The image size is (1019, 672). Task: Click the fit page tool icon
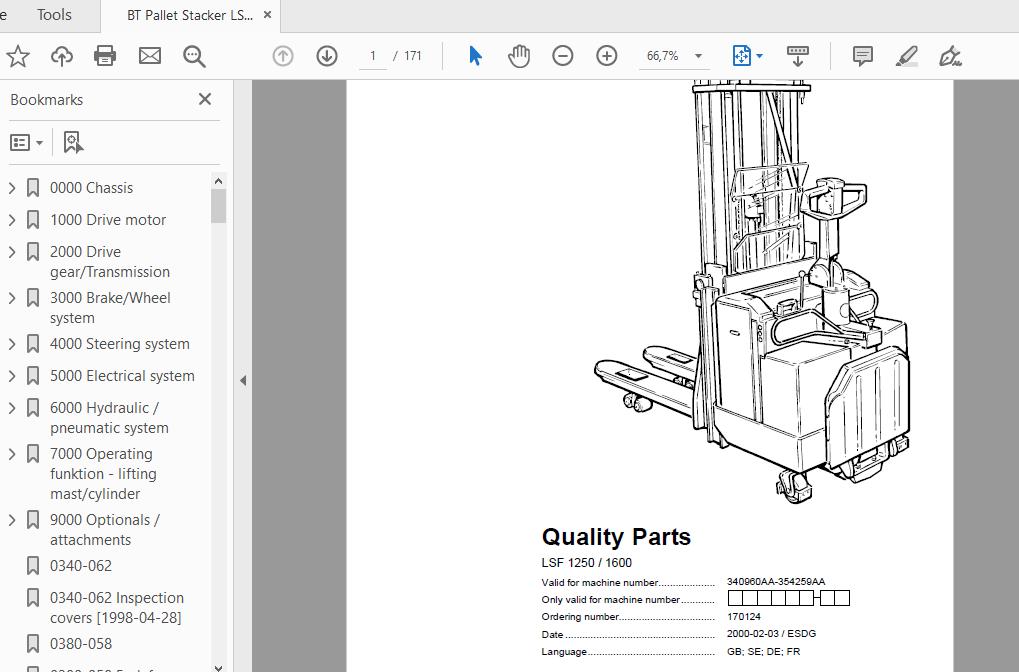[x=742, y=56]
